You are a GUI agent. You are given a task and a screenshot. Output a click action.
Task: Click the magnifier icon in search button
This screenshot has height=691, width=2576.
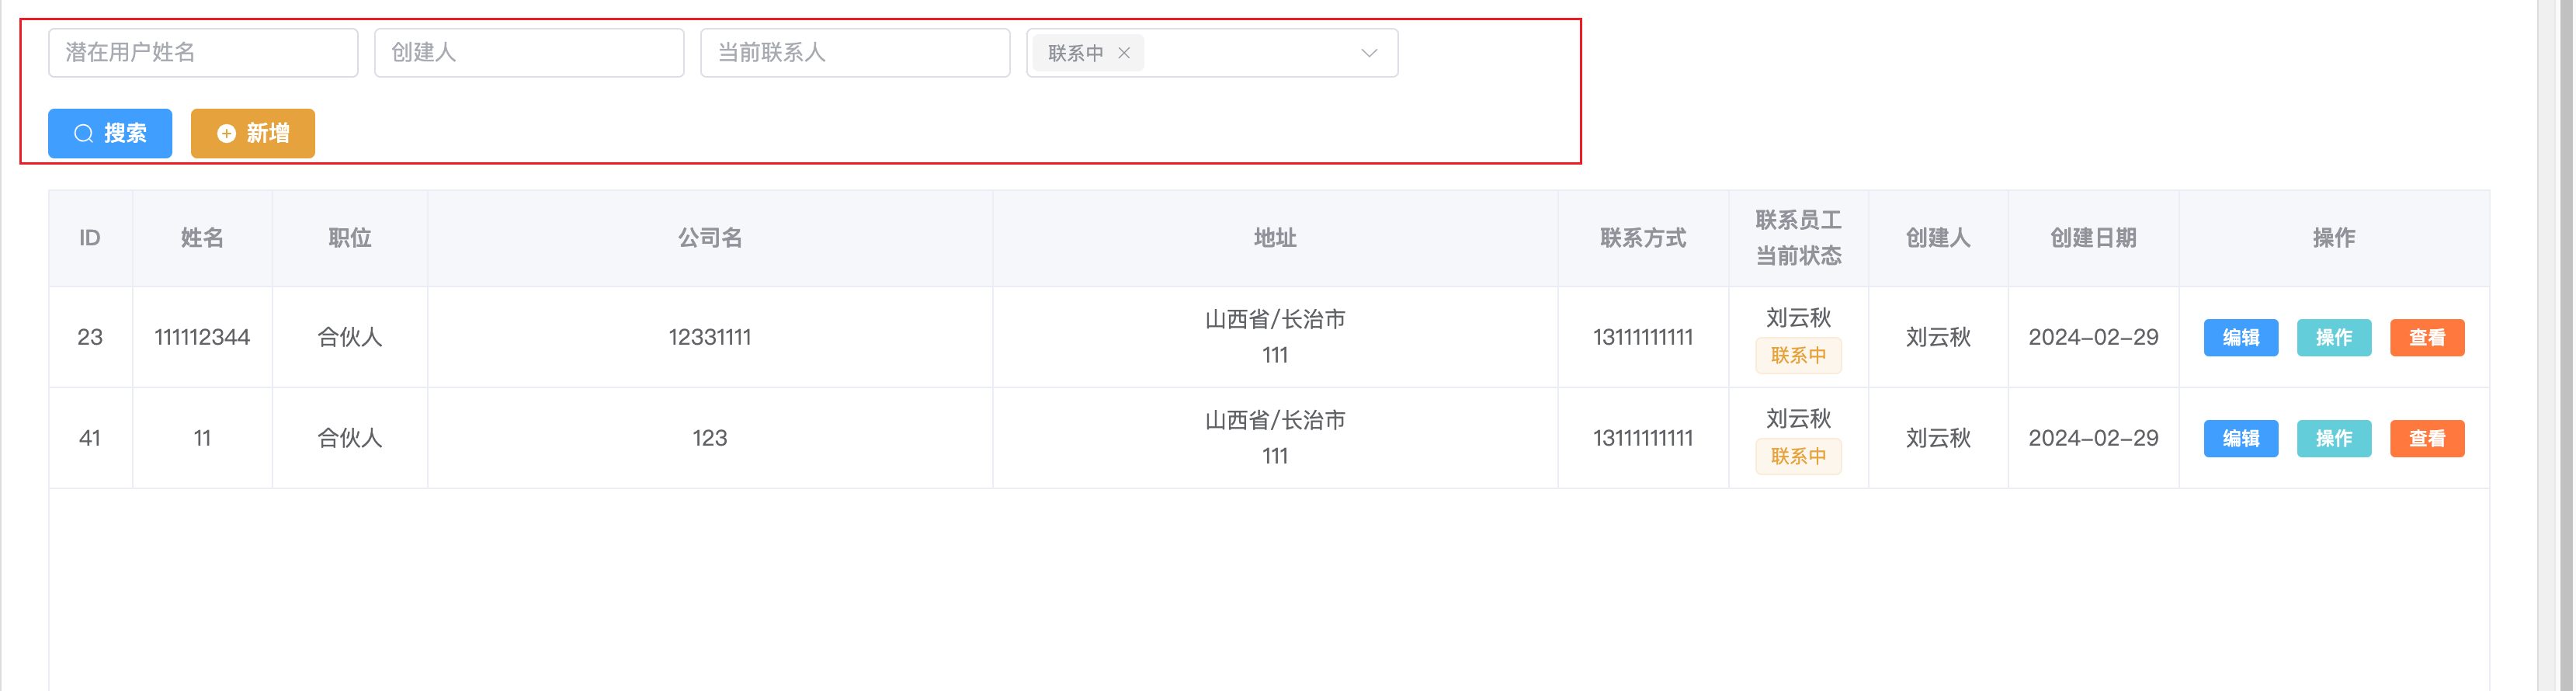point(84,133)
